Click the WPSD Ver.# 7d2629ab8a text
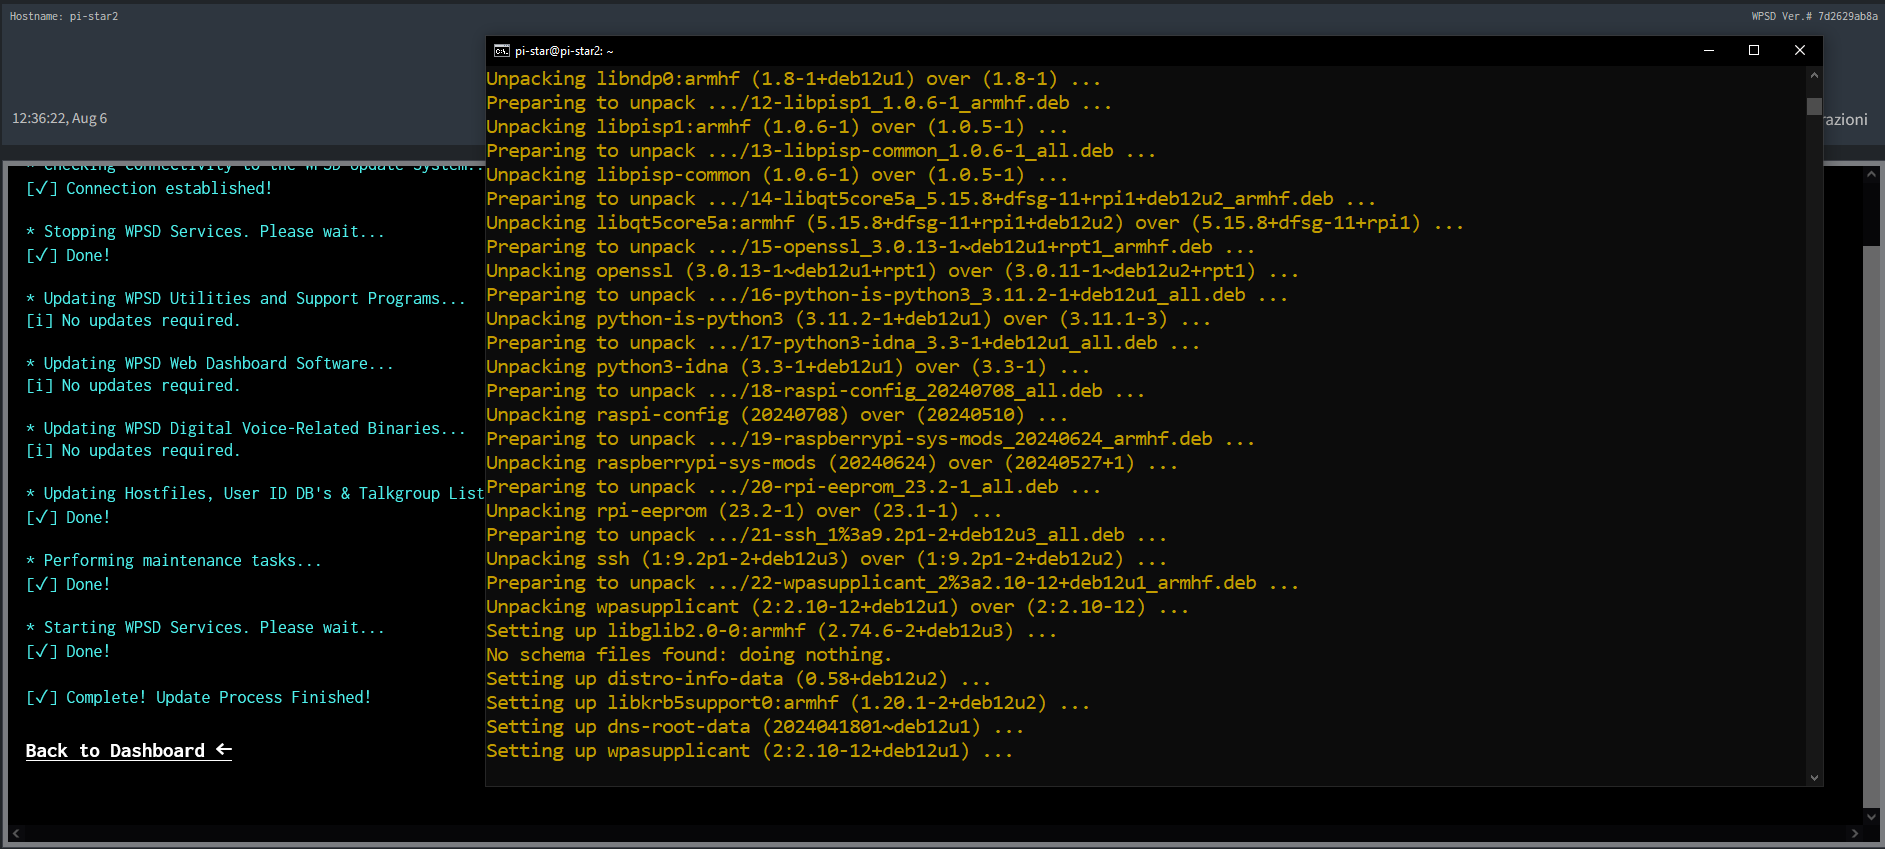The height and width of the screenshot is (849, 1885). (1814, 16)
